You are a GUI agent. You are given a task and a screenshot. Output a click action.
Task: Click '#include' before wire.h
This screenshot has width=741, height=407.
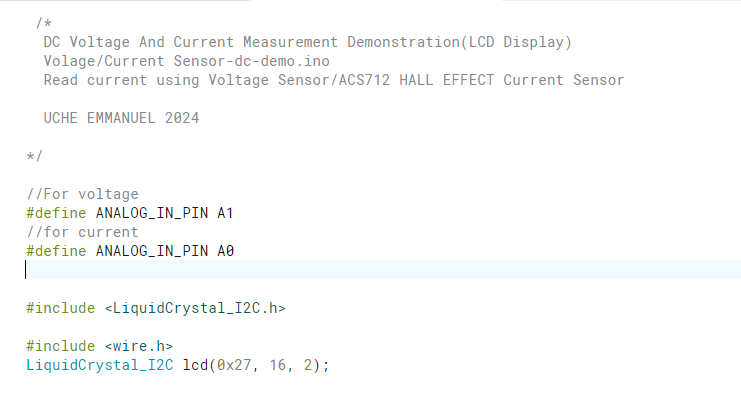point(60,346)
